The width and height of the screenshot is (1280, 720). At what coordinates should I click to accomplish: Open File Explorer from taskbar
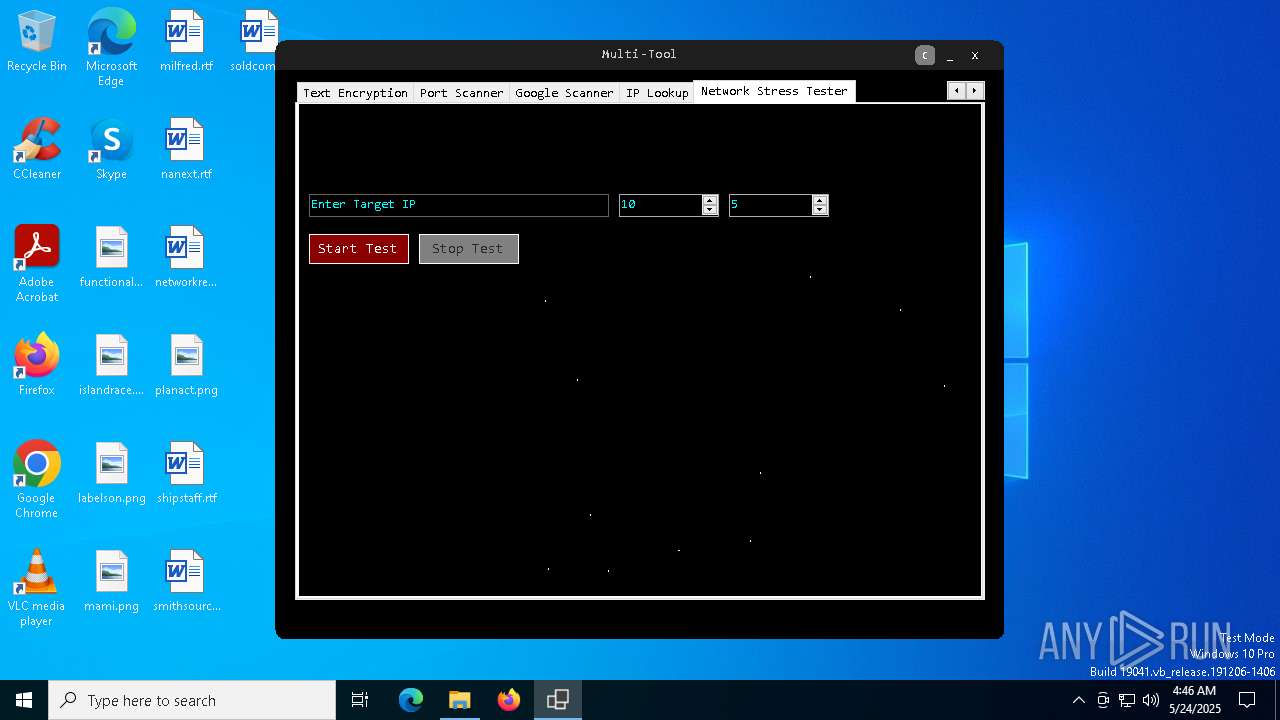coord(459,700)
